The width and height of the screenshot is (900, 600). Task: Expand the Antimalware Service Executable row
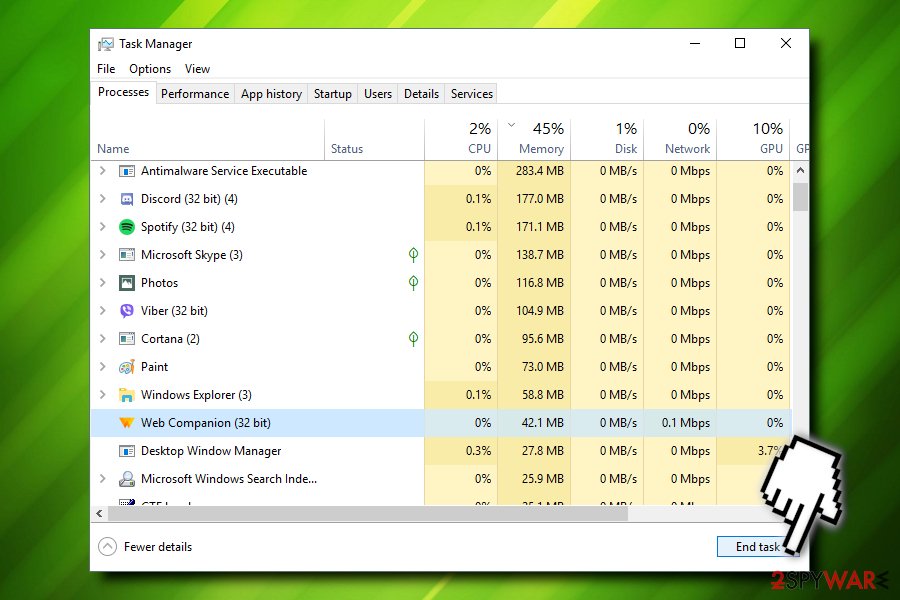pos(103,171)
